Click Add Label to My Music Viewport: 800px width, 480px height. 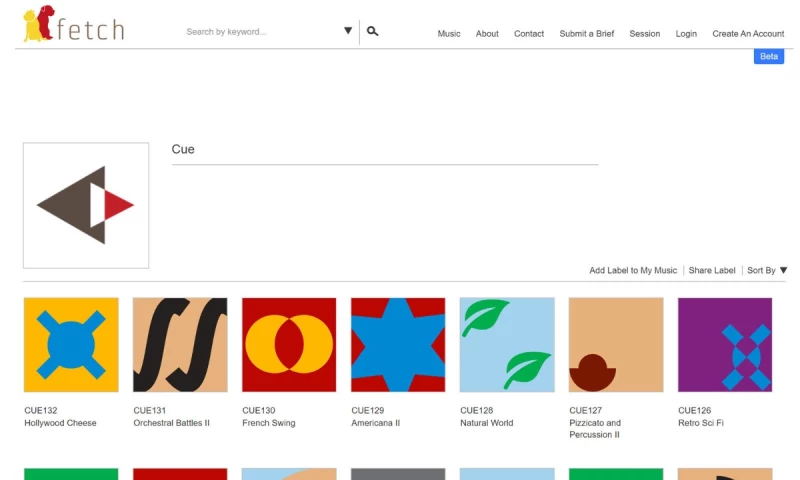click(x=633, y=271)
